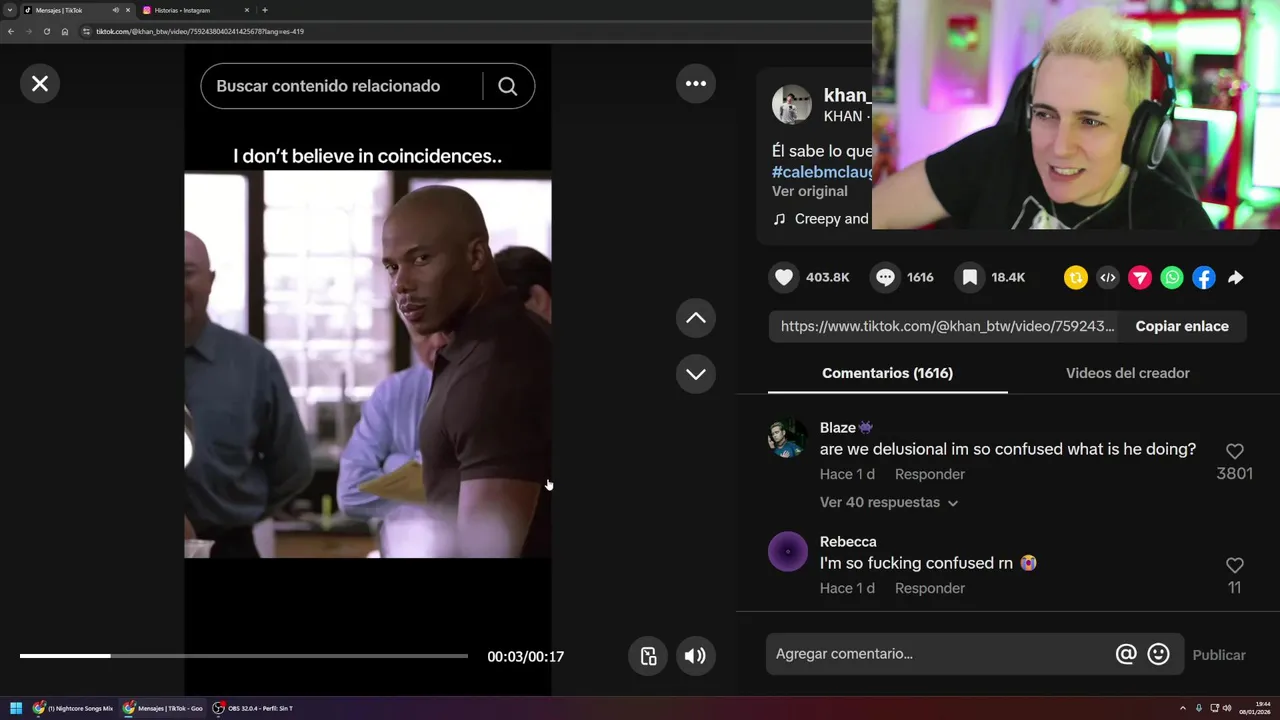1280x720 pixels.
Task: Click the username 'Blaze'
Action: tap(838, 428)
